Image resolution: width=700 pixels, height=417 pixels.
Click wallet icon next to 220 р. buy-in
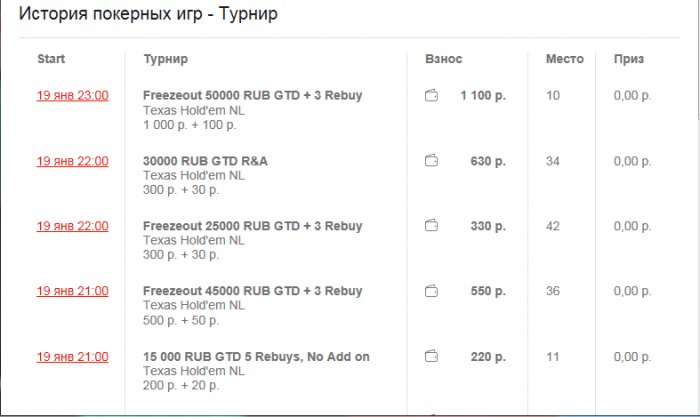click(432, 356)
